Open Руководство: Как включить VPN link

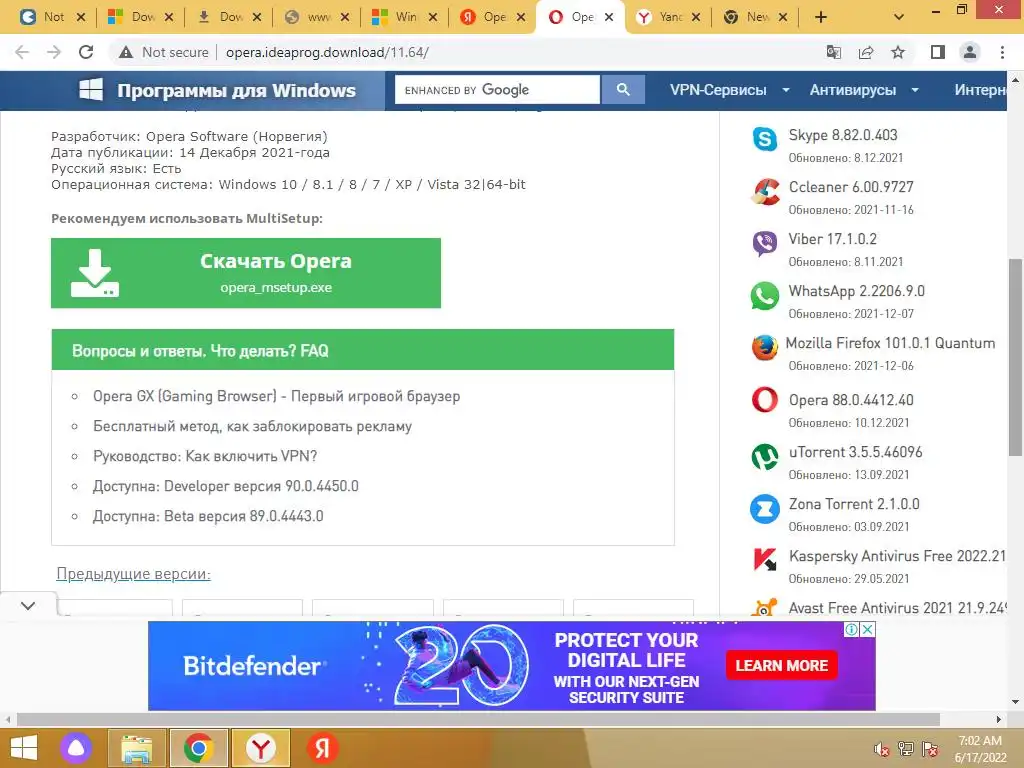(205, 456)
